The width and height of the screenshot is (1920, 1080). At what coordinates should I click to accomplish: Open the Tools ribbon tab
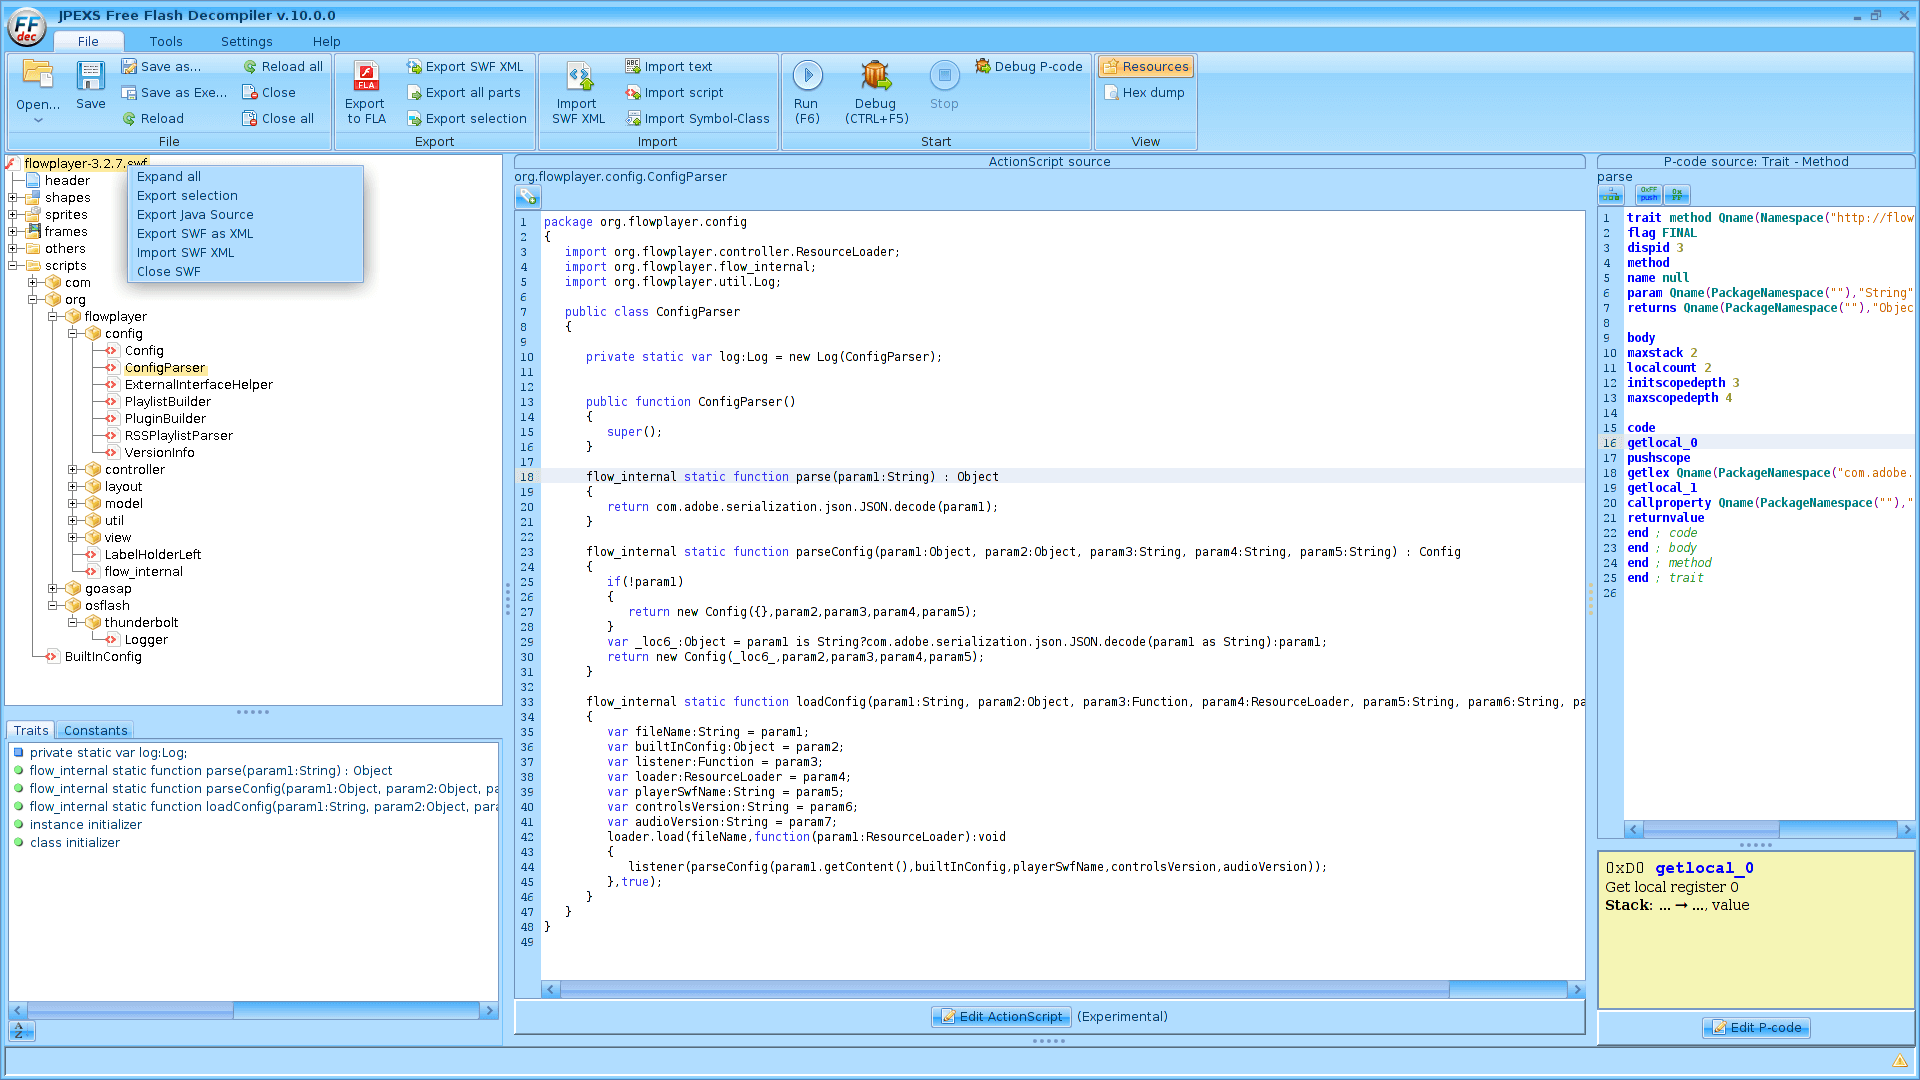(x=166, y=41)
